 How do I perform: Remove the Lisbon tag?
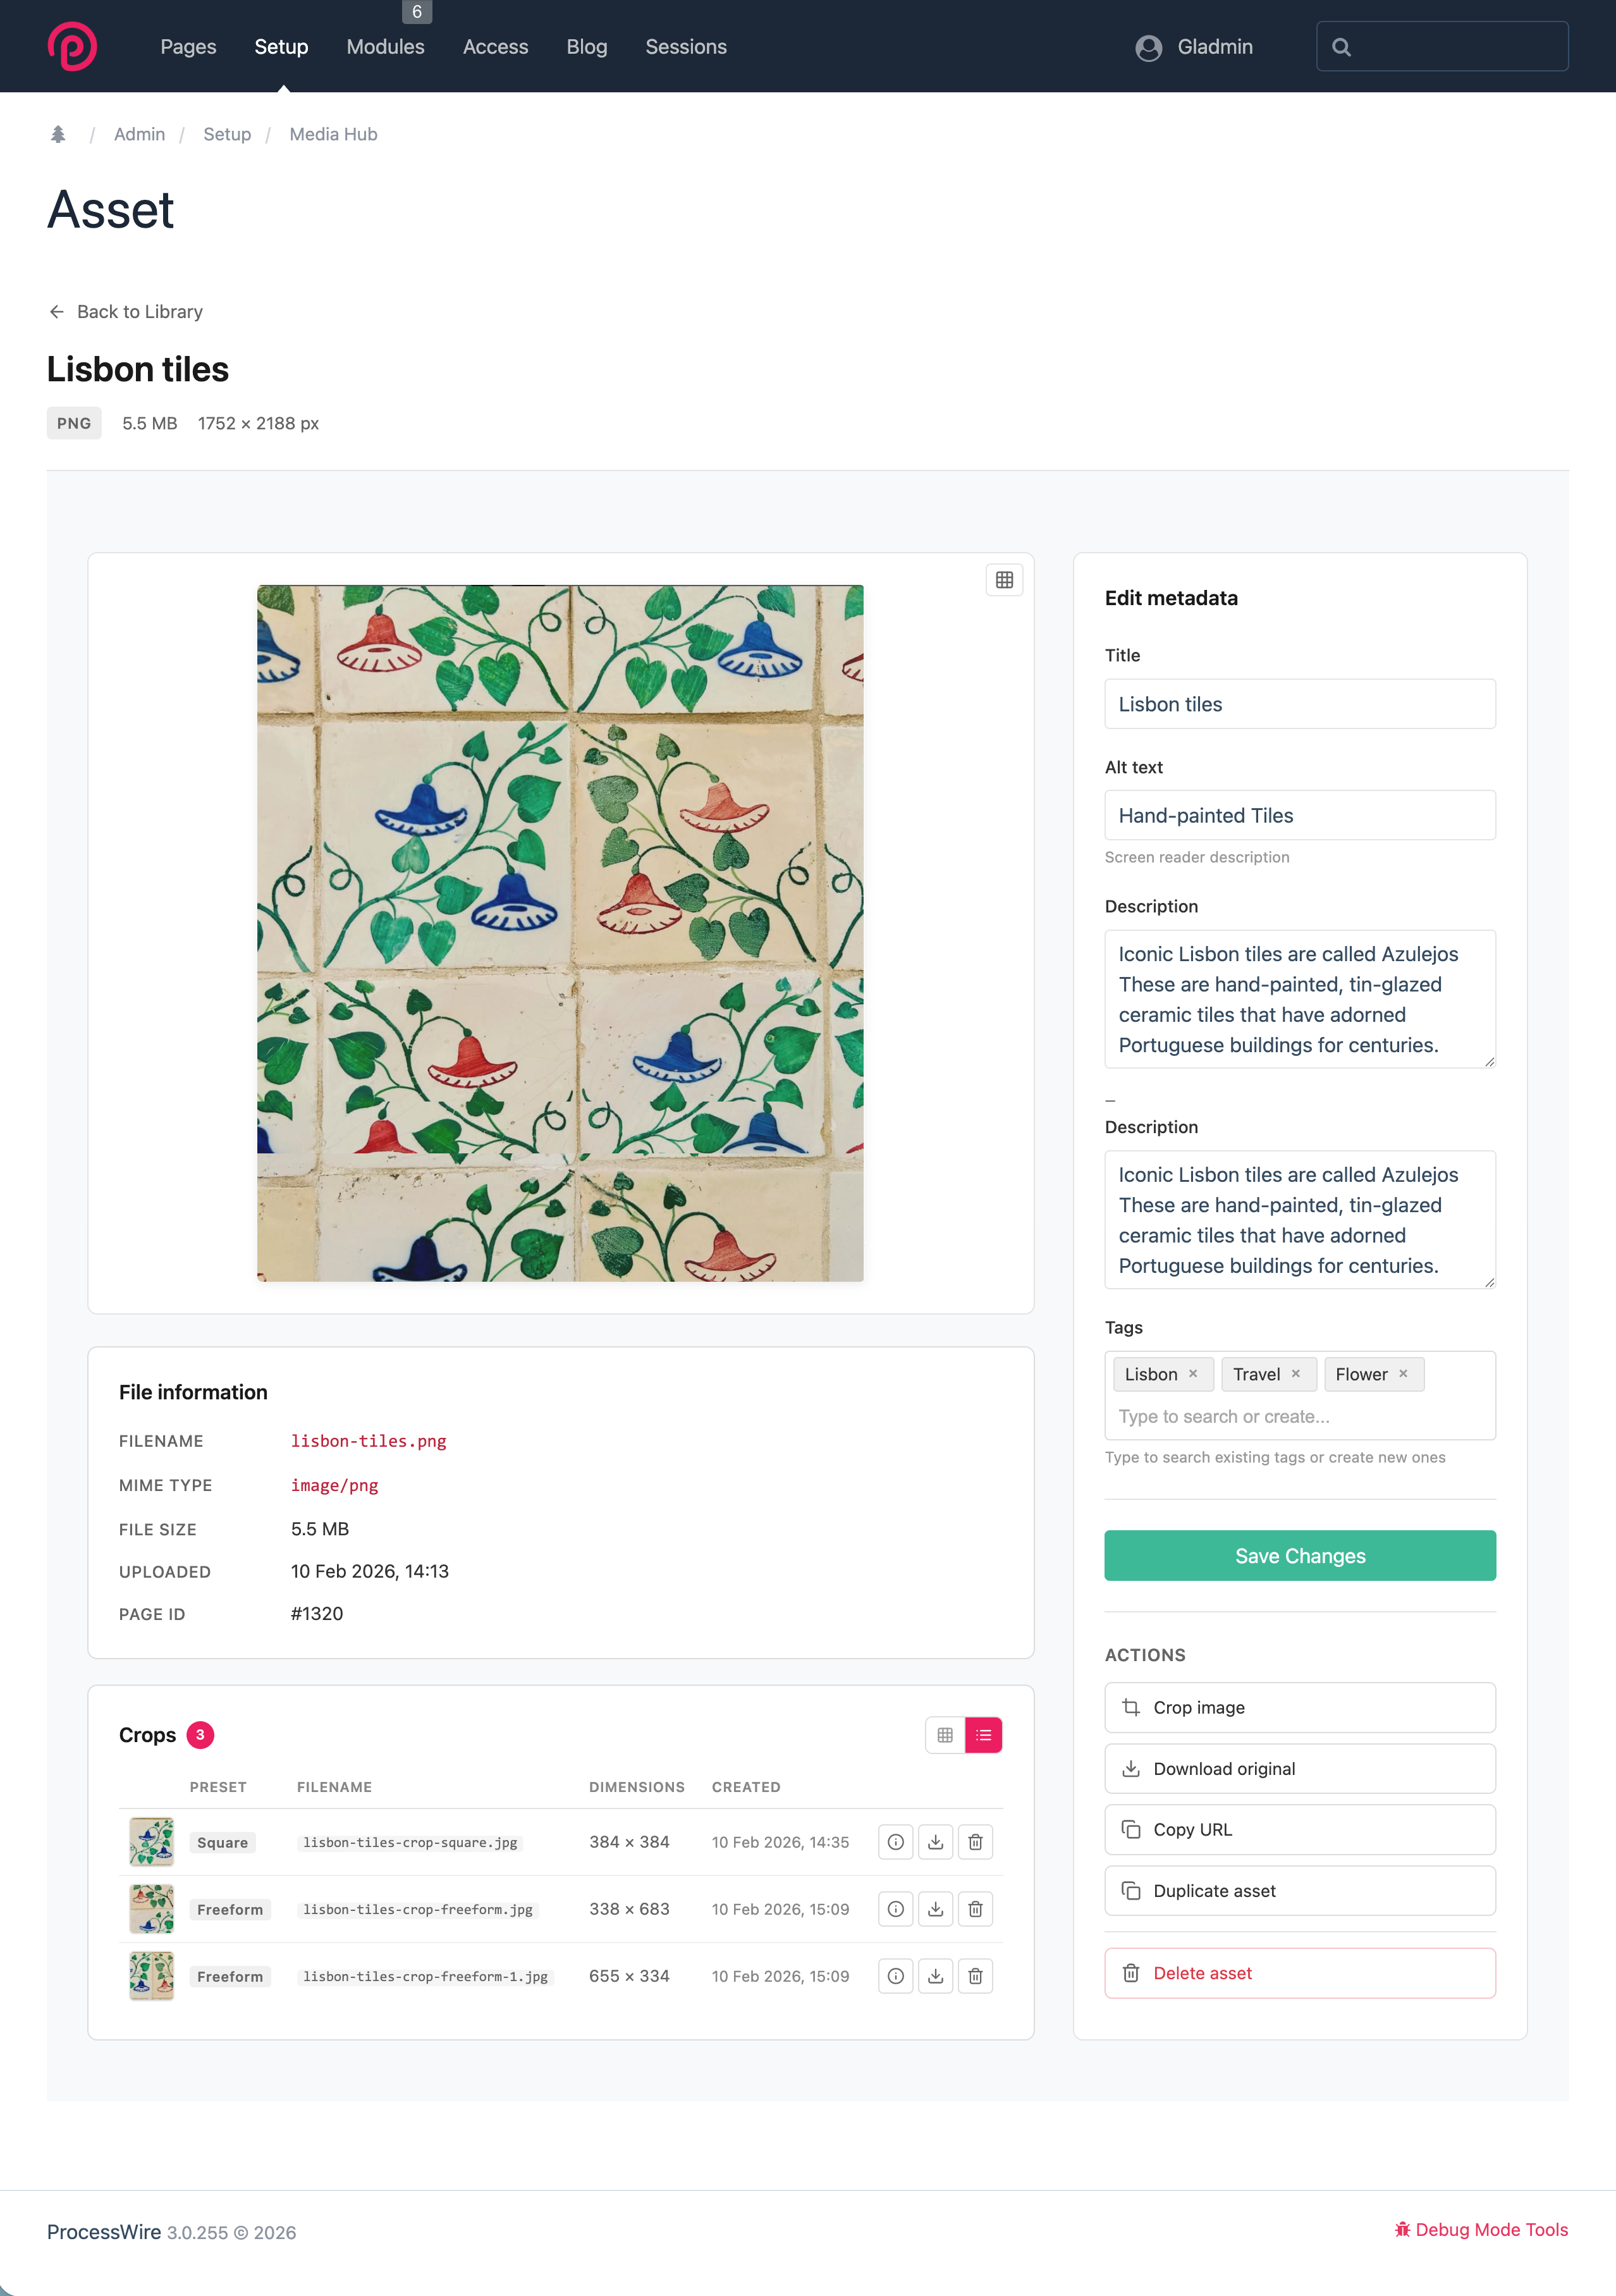pos(1193,1374)
